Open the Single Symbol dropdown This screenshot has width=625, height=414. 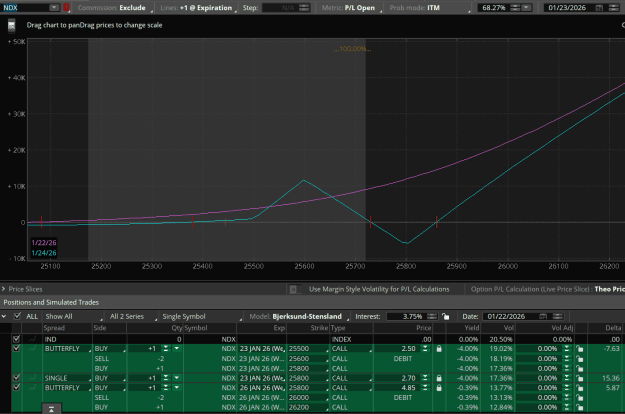201,316
